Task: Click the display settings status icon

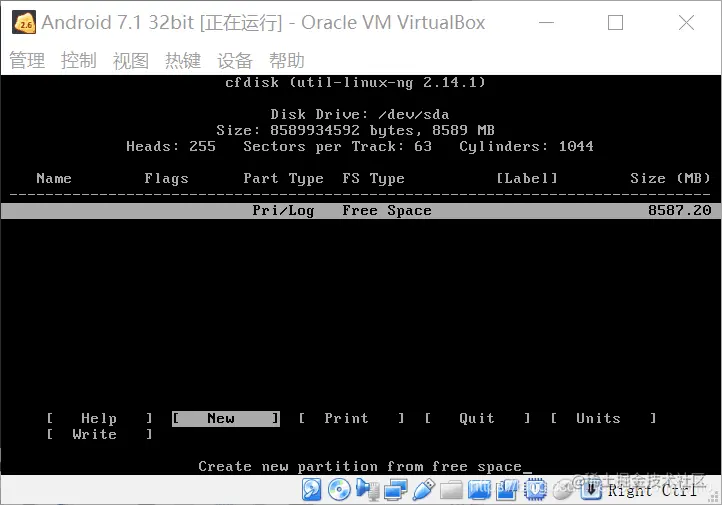Action: pyautogui.click(x=479, y=490)
